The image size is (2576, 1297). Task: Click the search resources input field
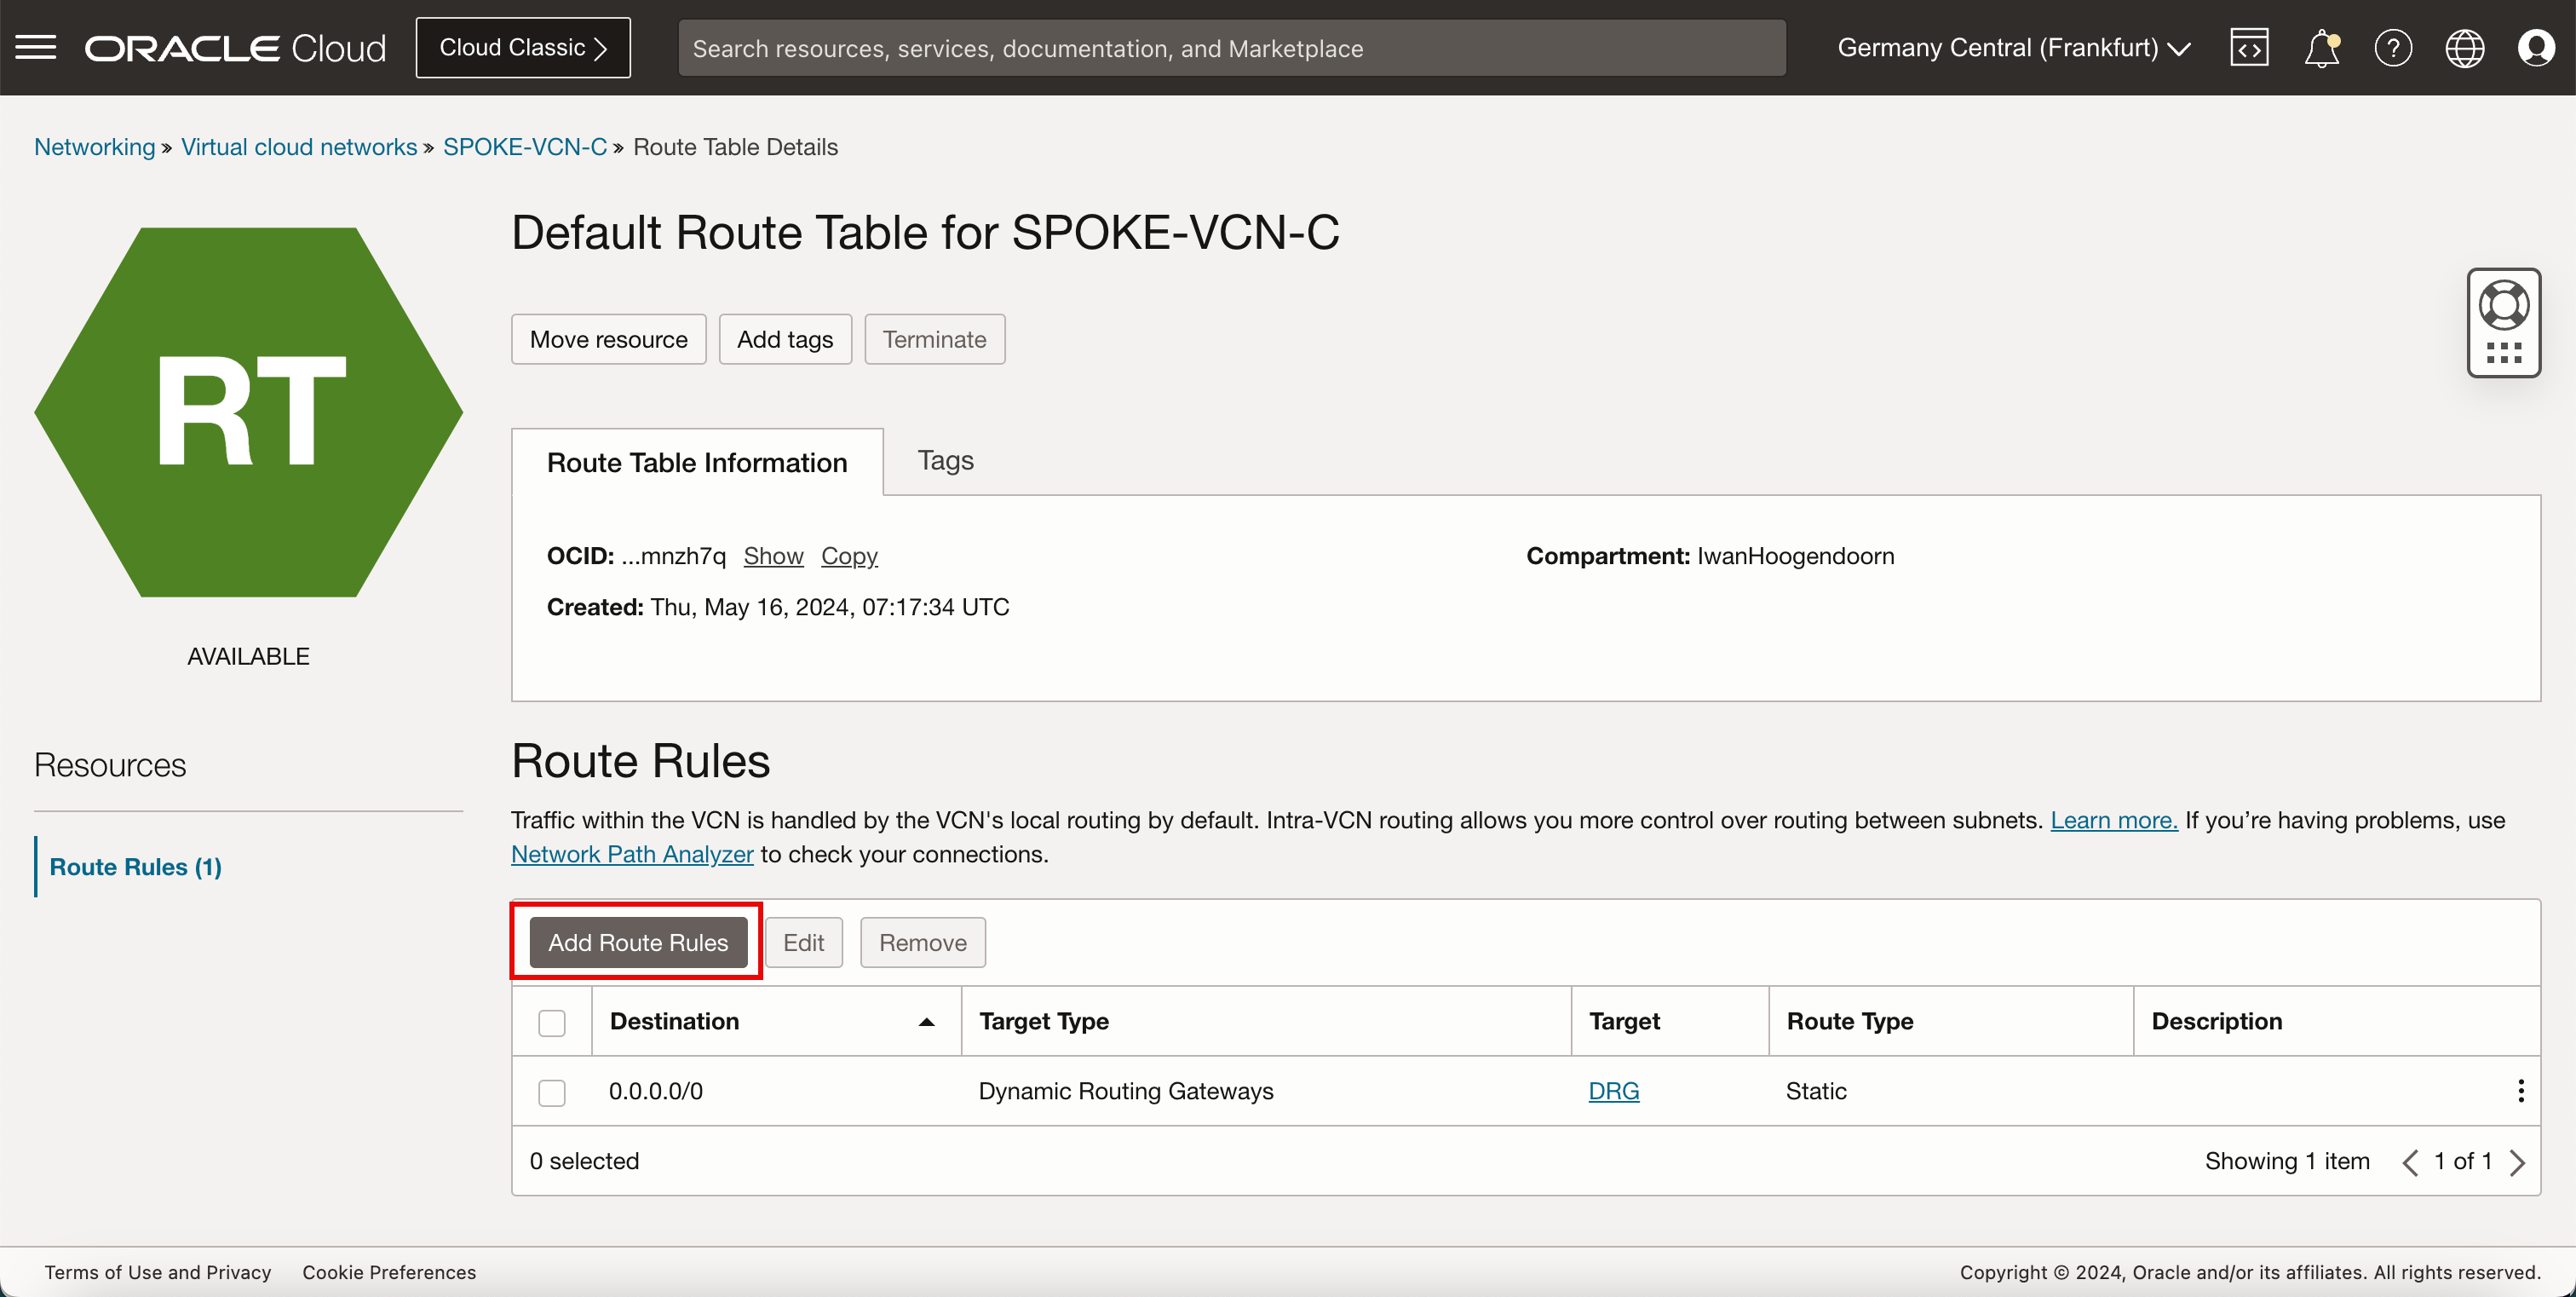(1232, 46)
